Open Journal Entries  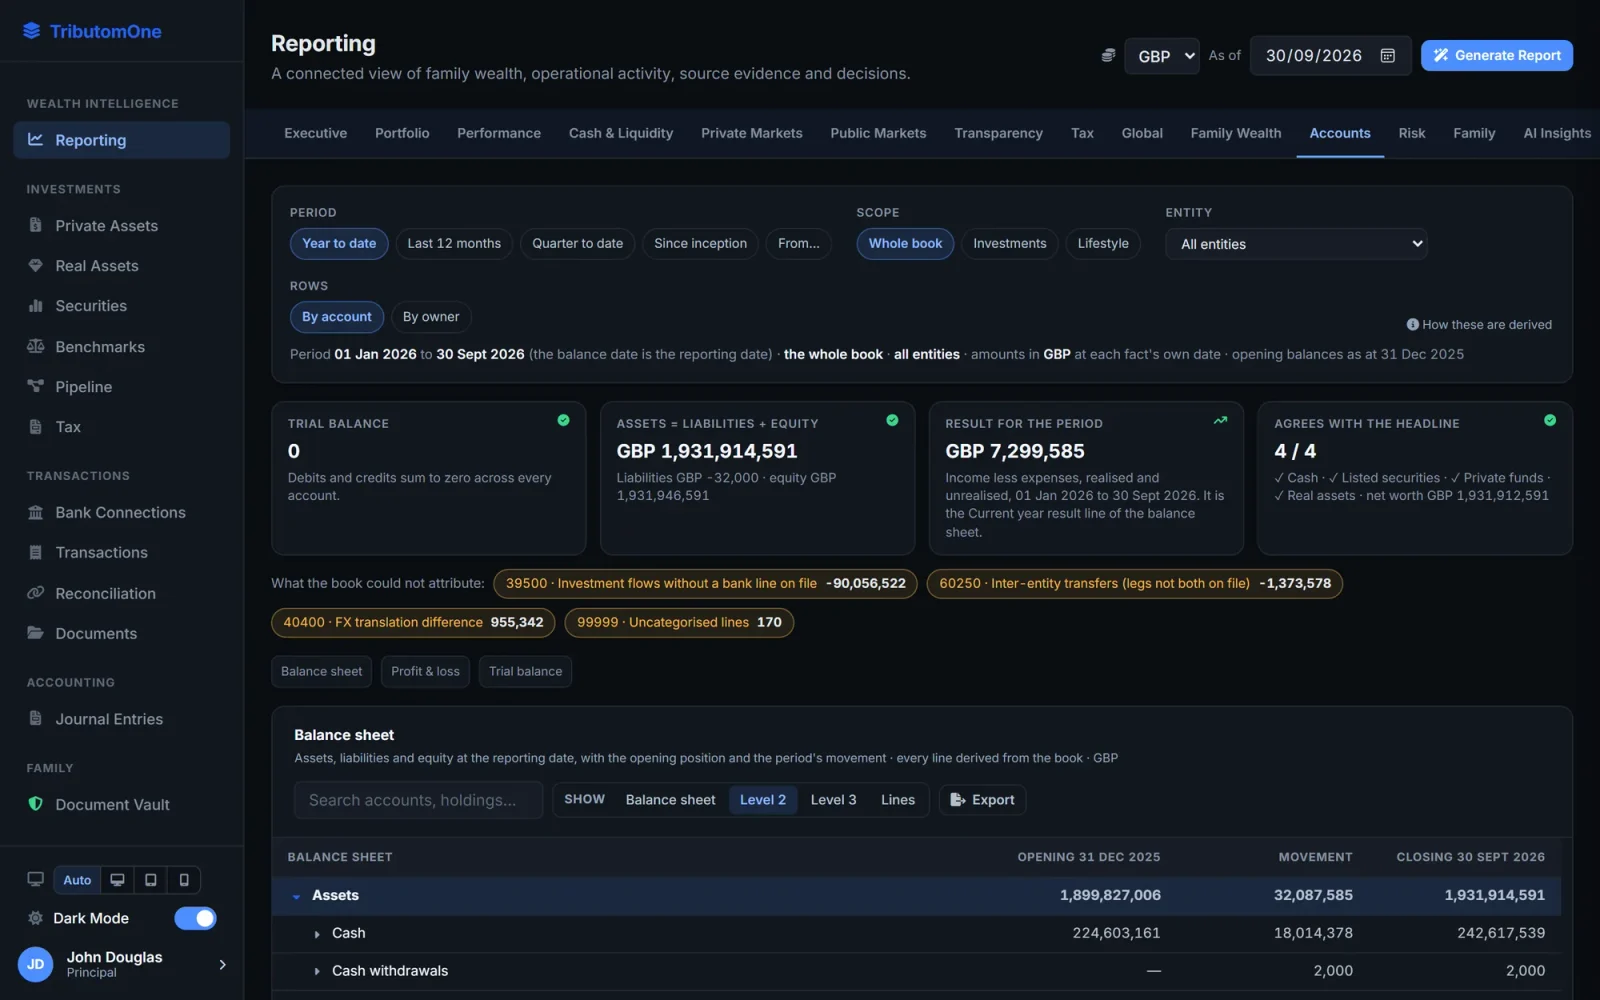[x=121, y=719]
